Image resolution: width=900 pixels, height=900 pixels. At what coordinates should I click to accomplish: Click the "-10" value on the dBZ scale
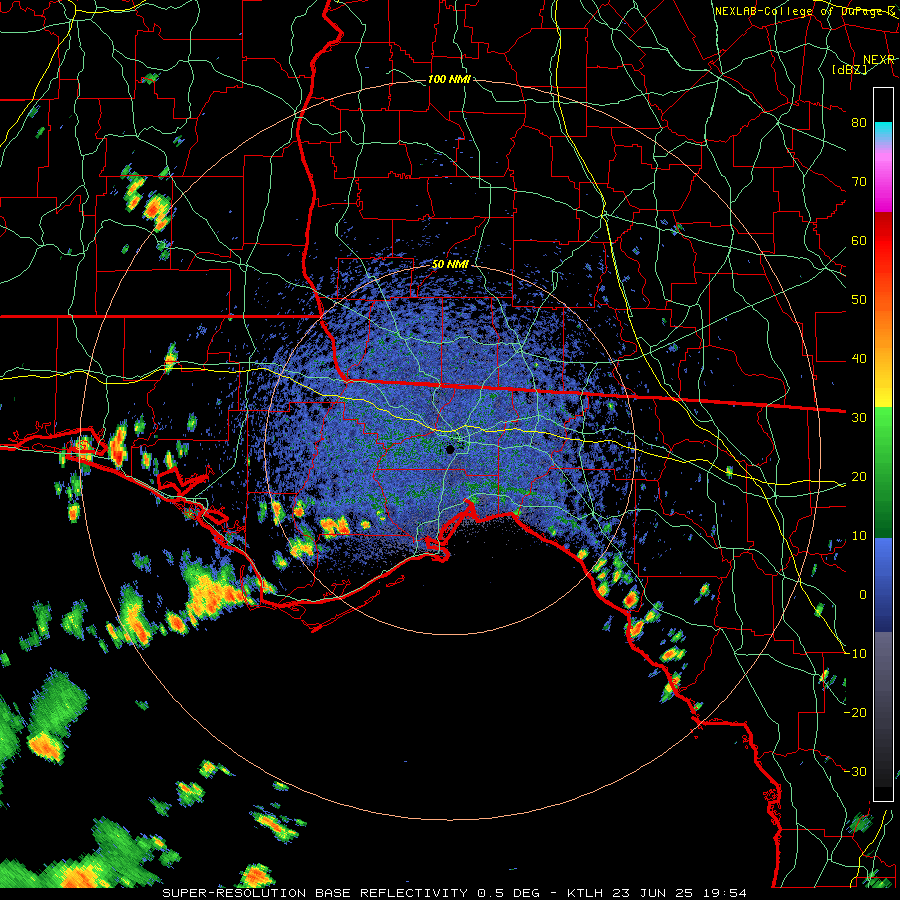855,654
